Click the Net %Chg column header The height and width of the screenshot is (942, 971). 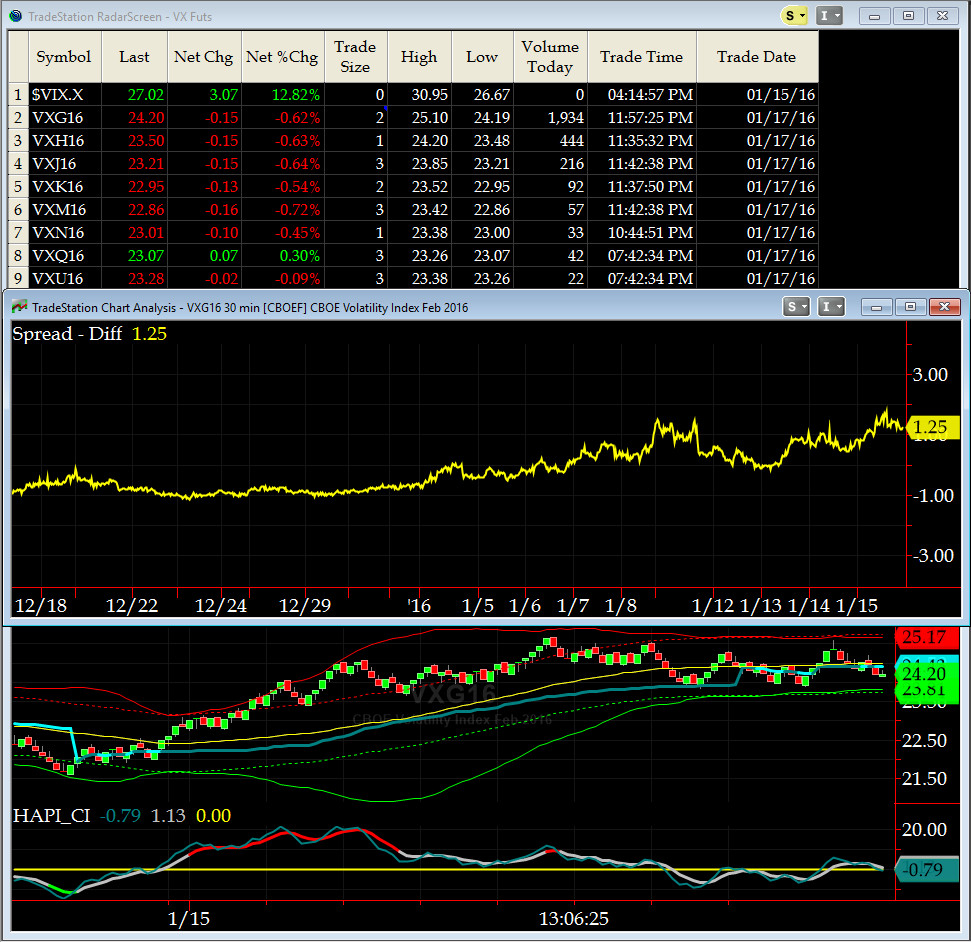[282, 57]
